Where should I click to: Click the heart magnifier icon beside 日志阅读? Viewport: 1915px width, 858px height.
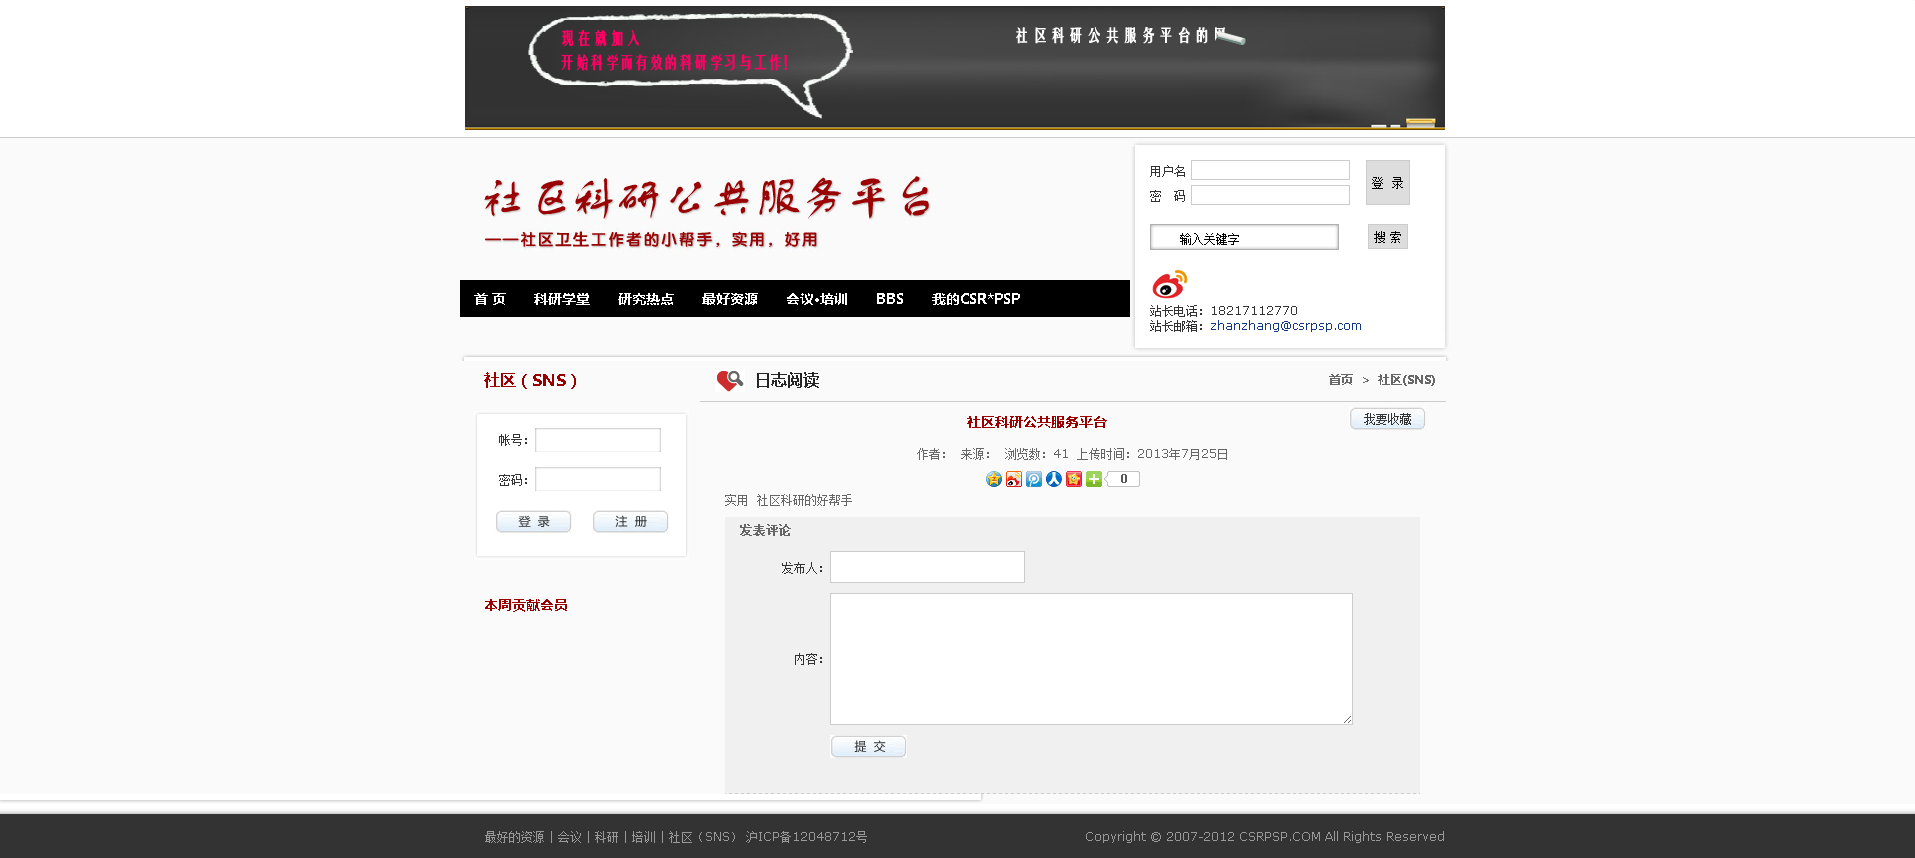click(729, 381)
